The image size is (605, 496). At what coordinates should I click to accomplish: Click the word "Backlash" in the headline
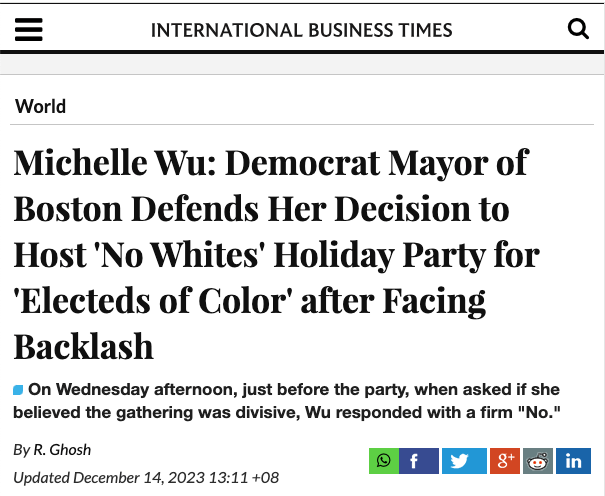[84, 346]
